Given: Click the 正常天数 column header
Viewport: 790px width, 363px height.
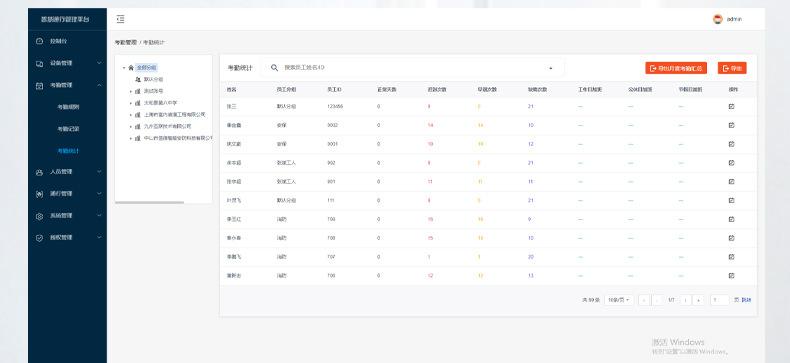Looking at the screenshot, I should tap(386, 89).
